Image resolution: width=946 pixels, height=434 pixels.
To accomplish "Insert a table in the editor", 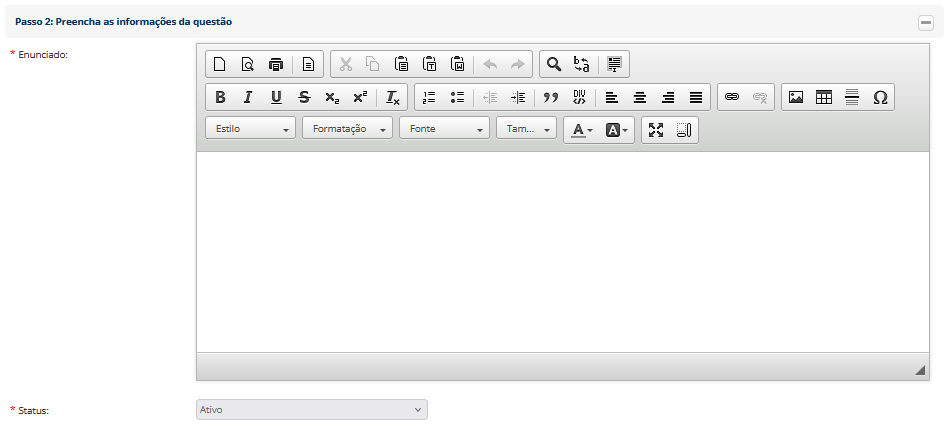I will coord(824,97).
